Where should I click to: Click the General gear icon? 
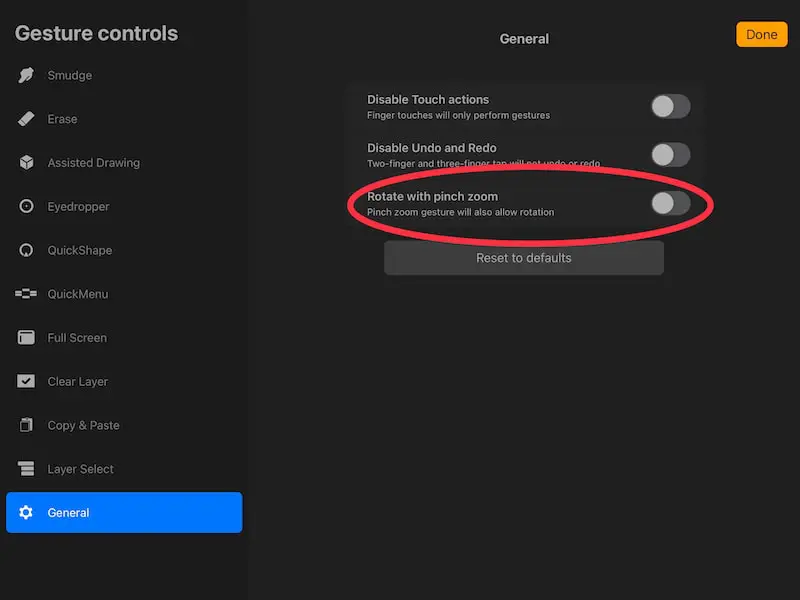click(26, 512)
